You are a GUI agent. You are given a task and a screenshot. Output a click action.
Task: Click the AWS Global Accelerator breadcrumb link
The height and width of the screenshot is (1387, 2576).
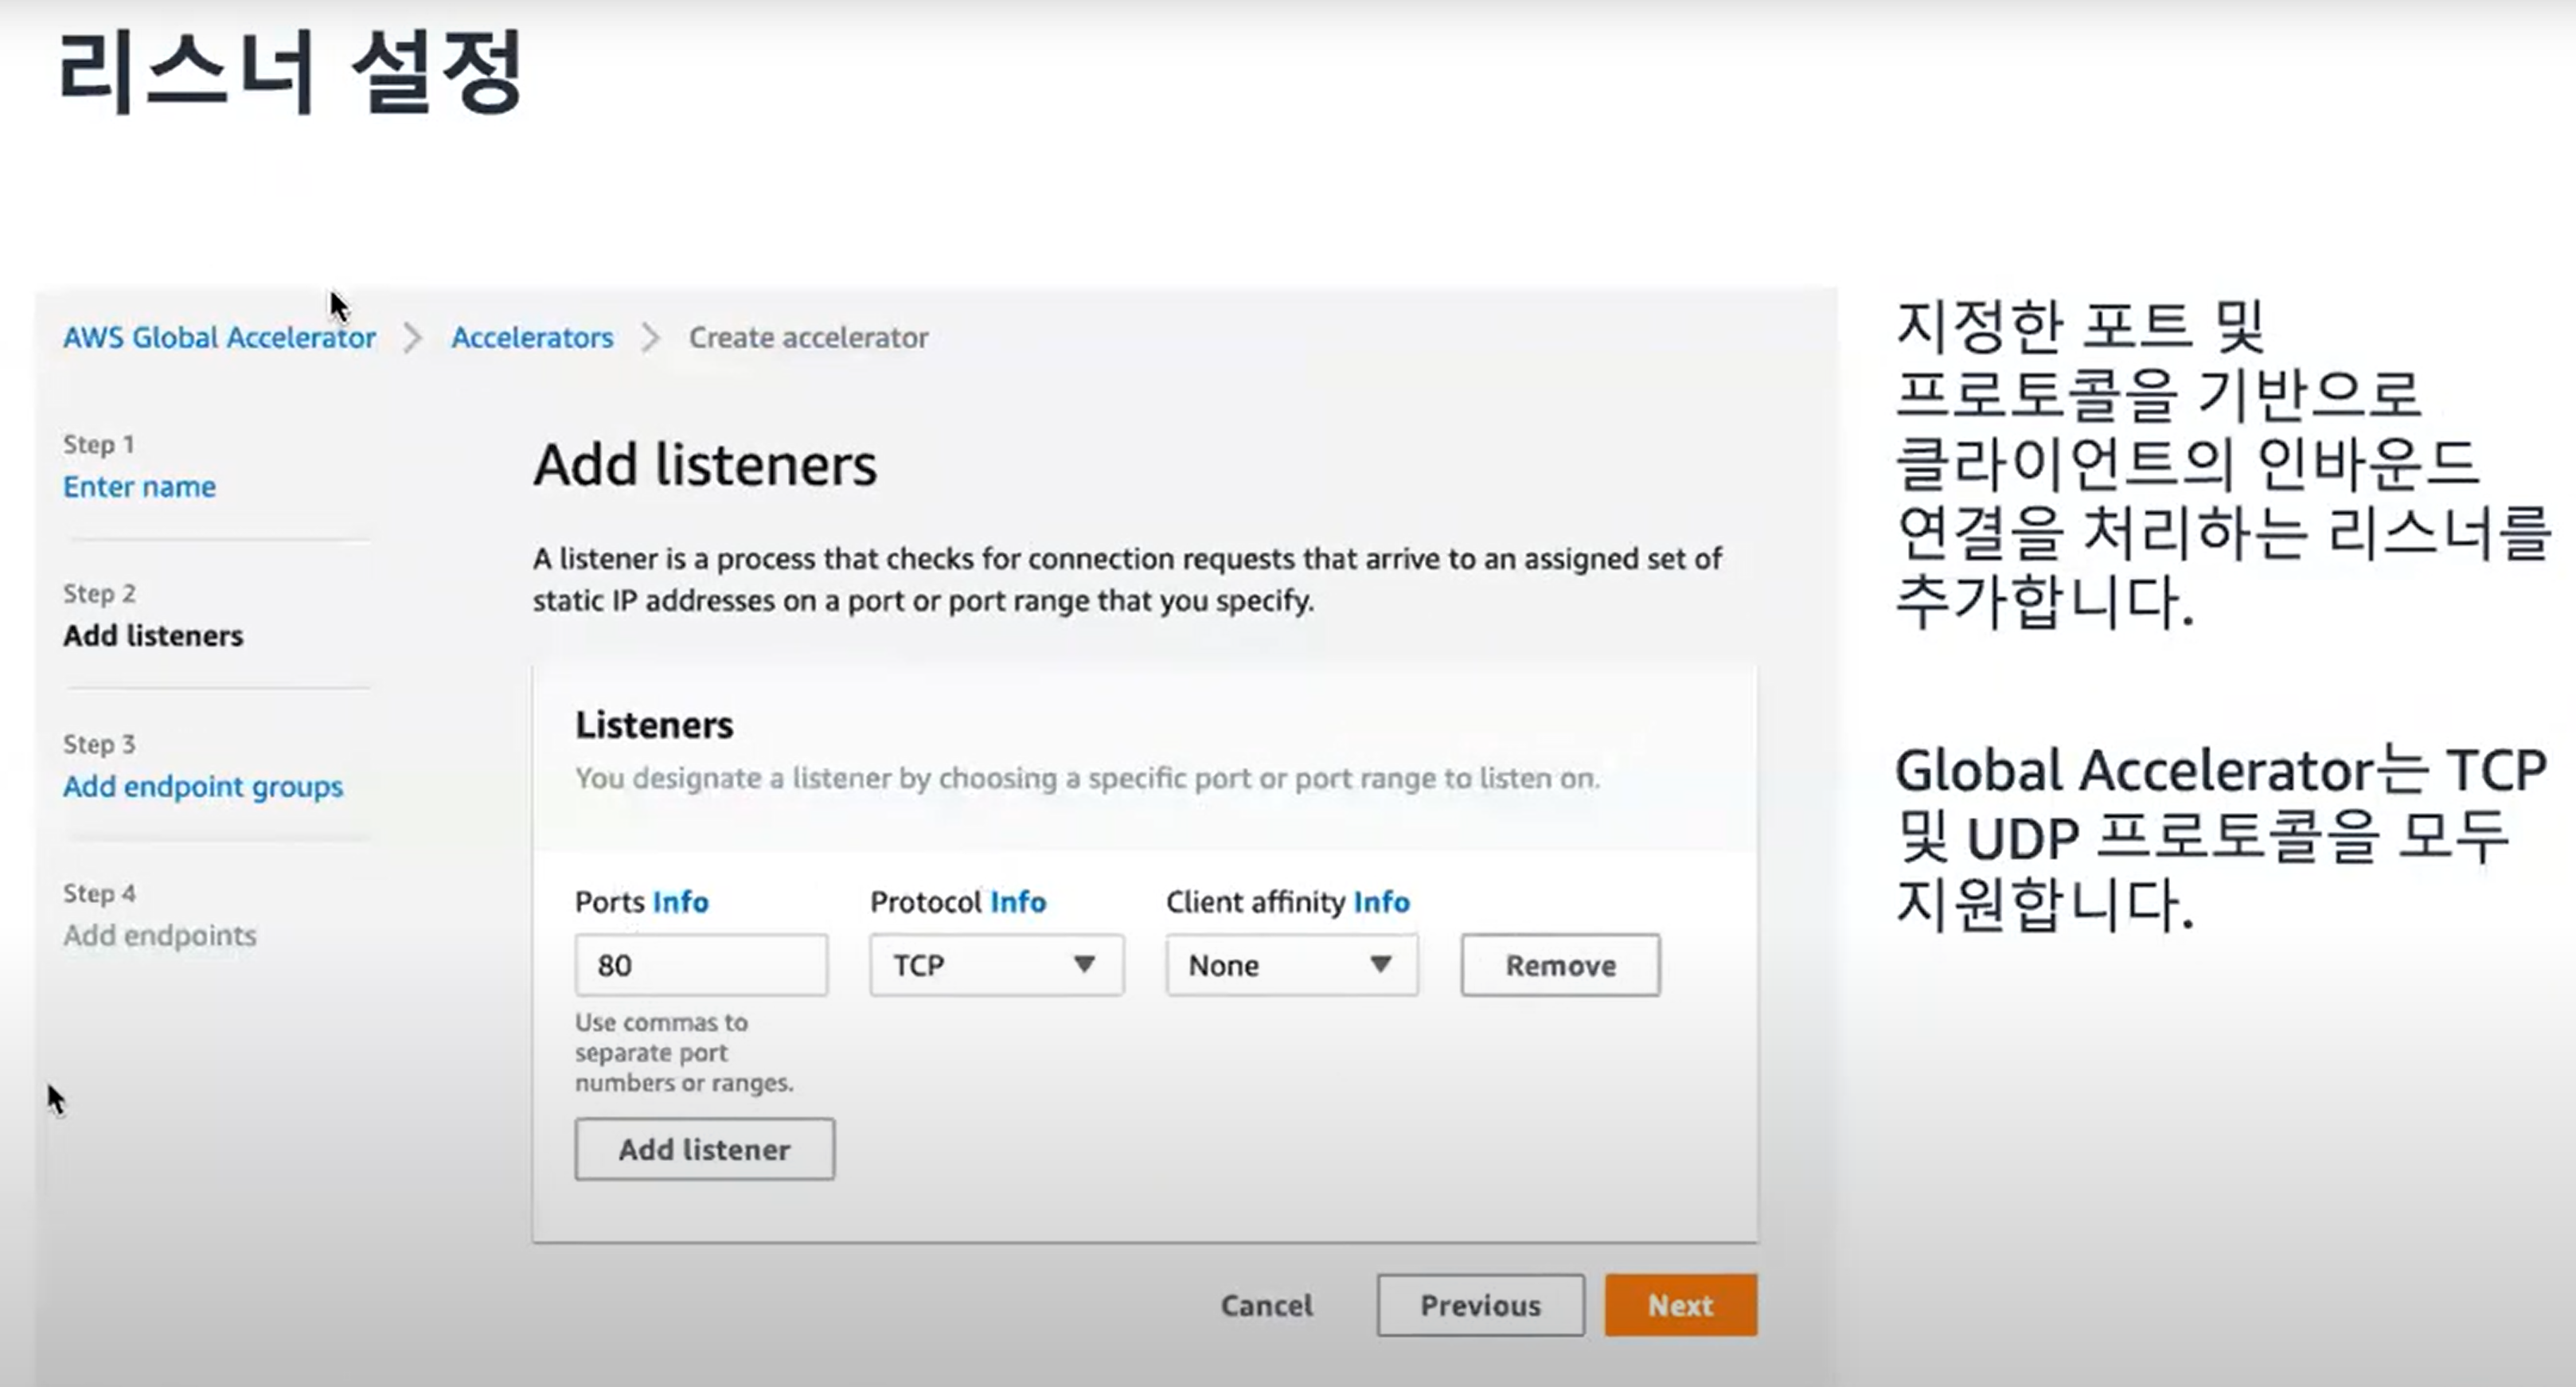(219, 338)
